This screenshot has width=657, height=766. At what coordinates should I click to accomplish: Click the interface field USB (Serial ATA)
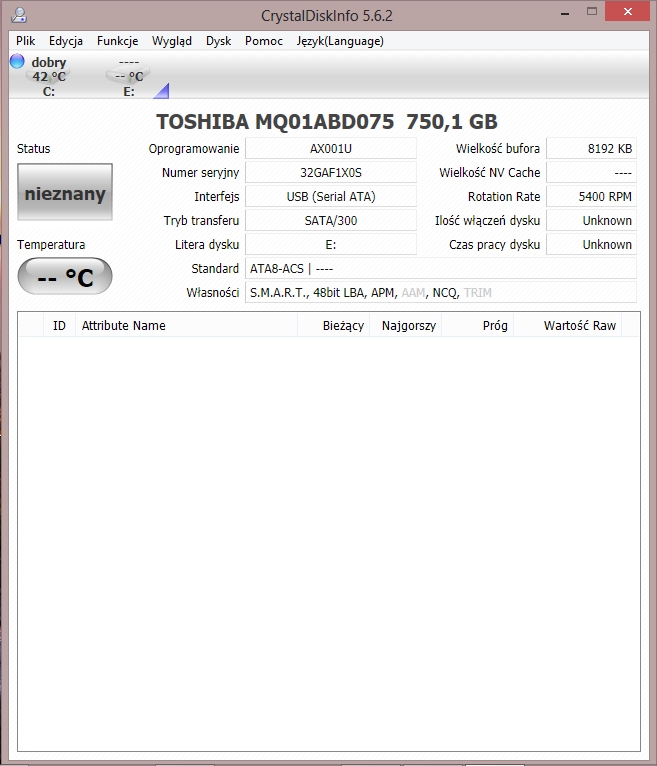331,196
